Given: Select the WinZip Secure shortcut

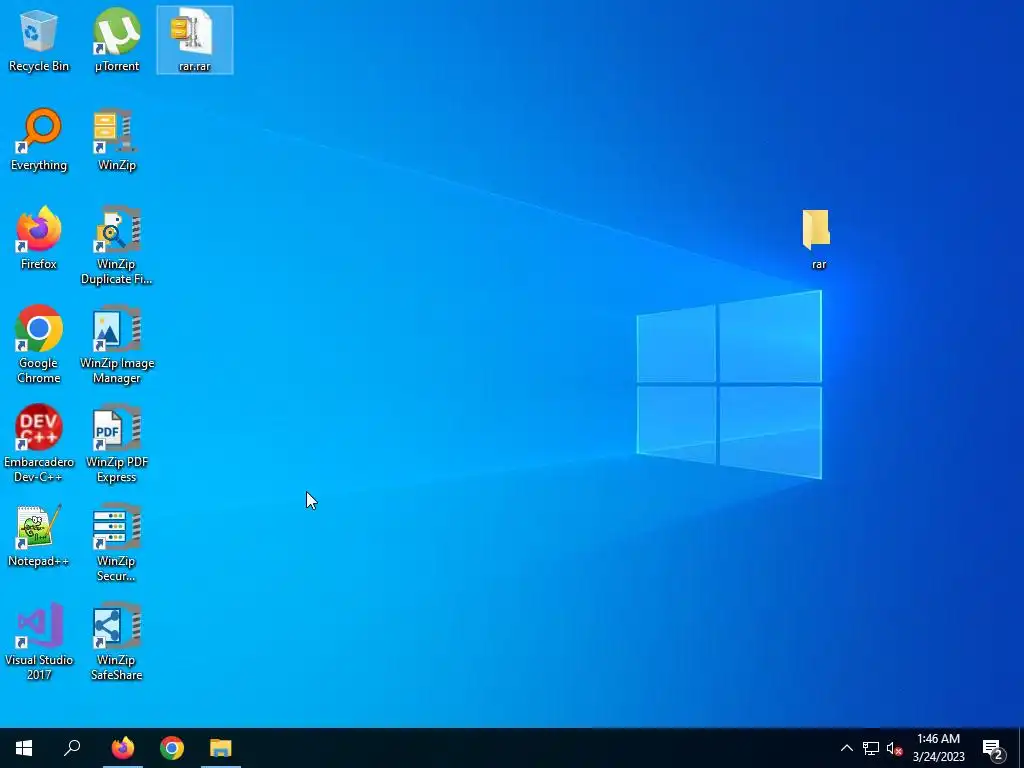Looking at the screenshot, I should (x=116, y=543).
